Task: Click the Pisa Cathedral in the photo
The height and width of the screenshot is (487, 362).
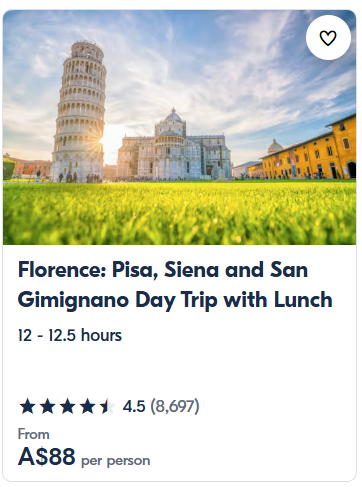Action: (x=173, y=146)
